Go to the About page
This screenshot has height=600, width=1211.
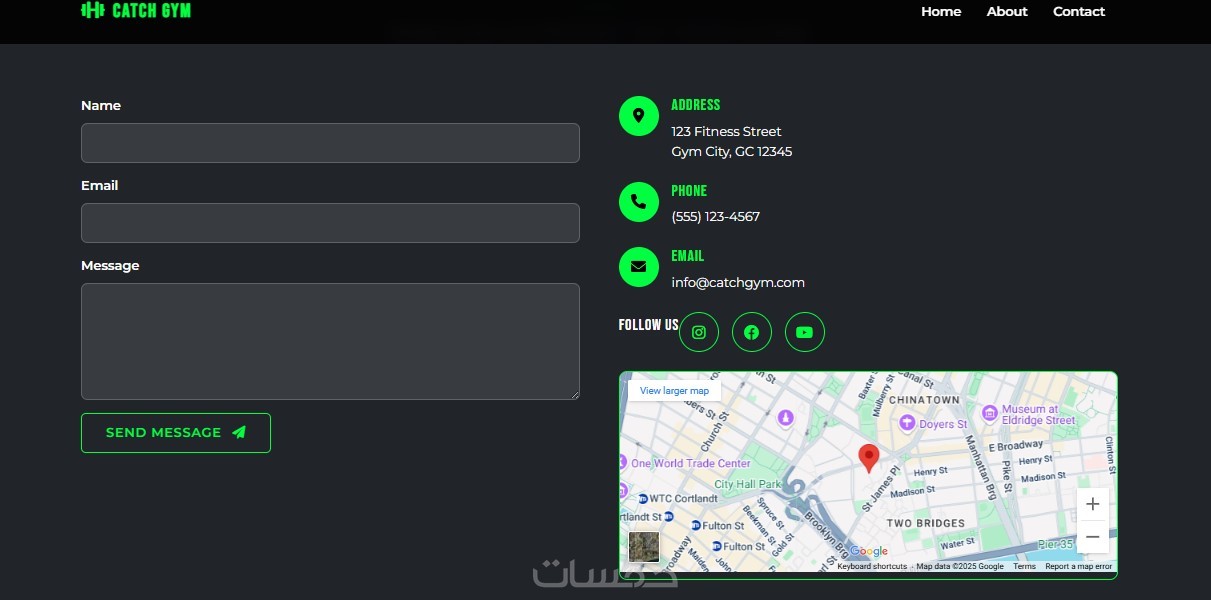coord(1007,12)
